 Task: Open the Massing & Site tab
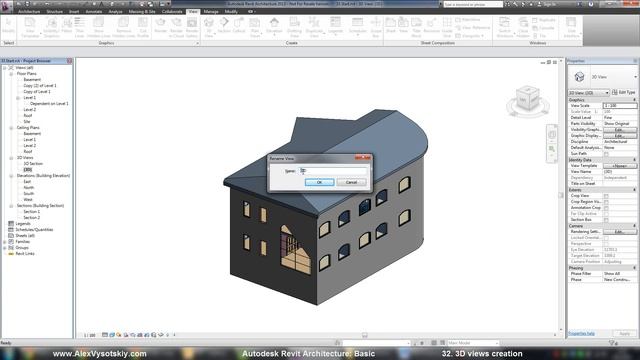coord(142,11)
